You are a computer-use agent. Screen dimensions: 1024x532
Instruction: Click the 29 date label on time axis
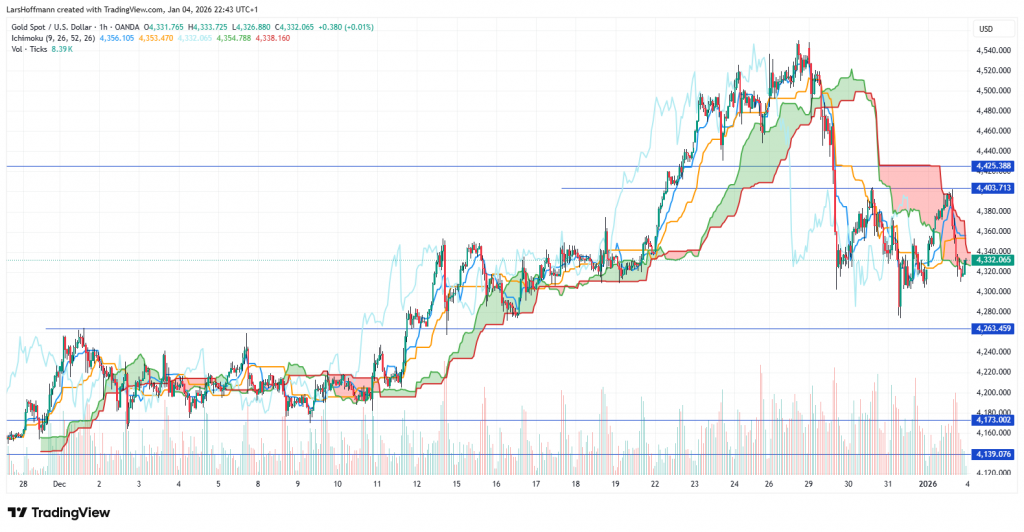pyautogui.click(x=807, y=483)
